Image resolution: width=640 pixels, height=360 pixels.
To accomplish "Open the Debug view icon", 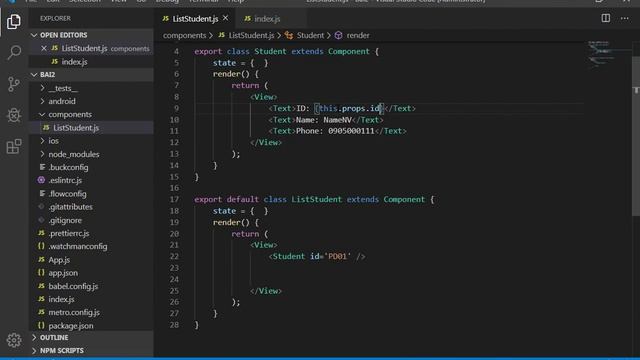I will click(14, 115).
